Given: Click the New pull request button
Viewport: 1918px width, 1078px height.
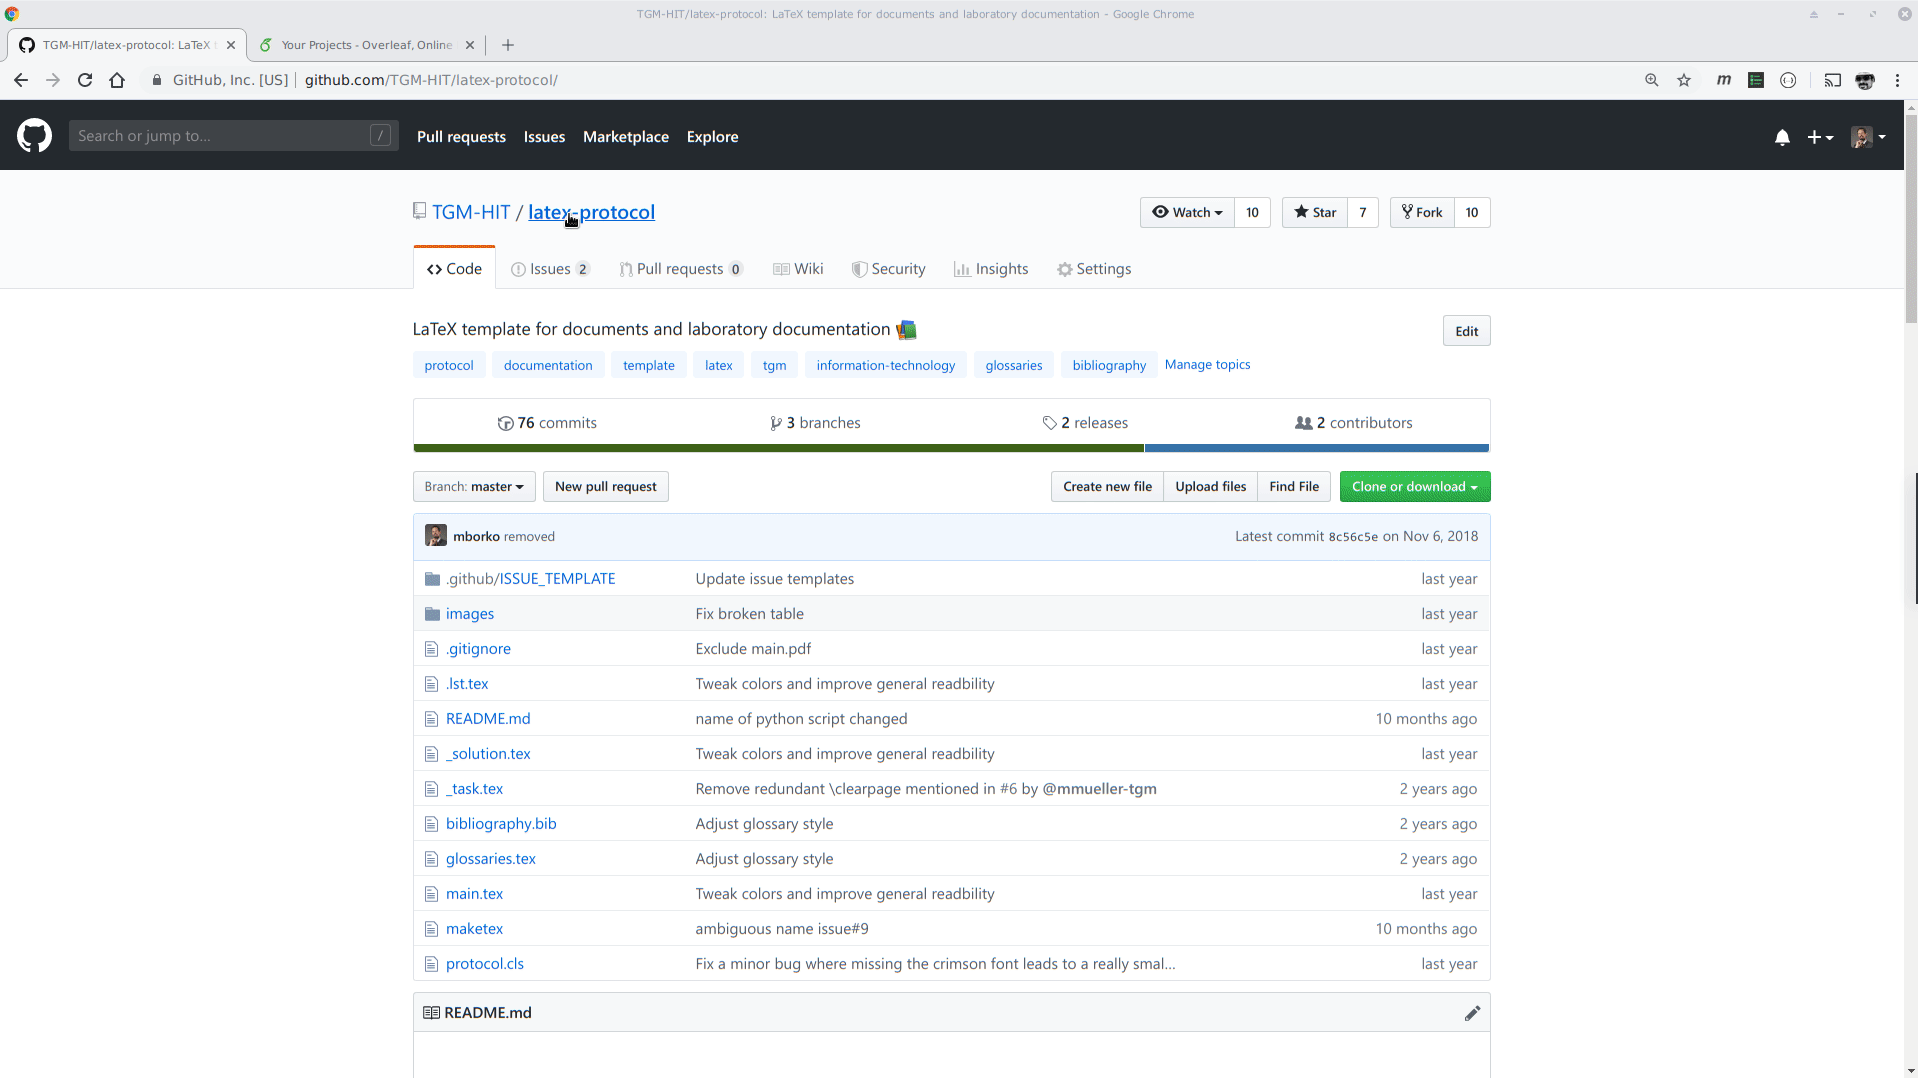Looking at the screenshot, I should click(605, 486).
